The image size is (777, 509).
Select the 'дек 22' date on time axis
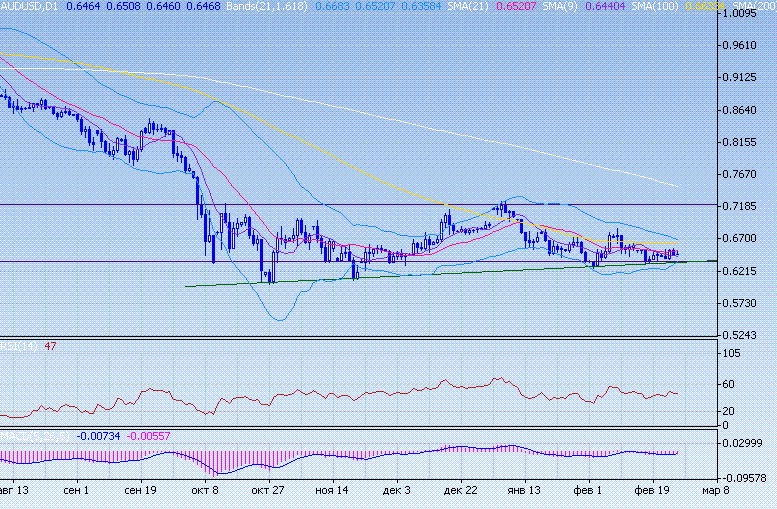(461, 491)
